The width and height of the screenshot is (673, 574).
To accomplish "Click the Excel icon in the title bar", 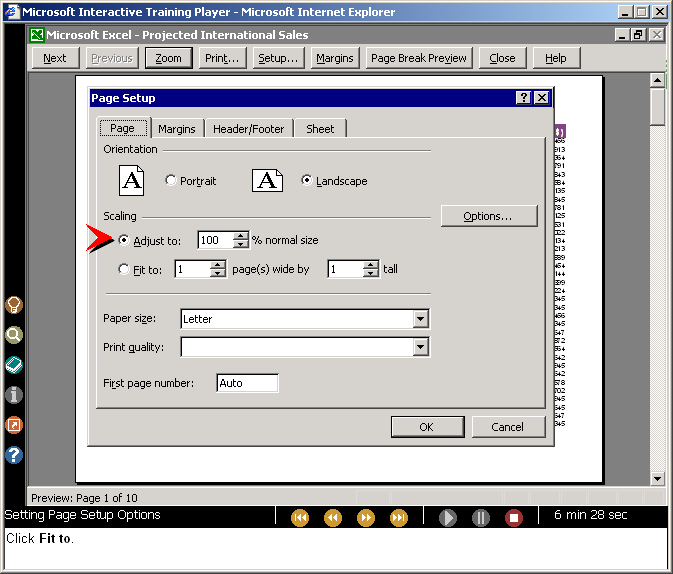I will 37,35.
